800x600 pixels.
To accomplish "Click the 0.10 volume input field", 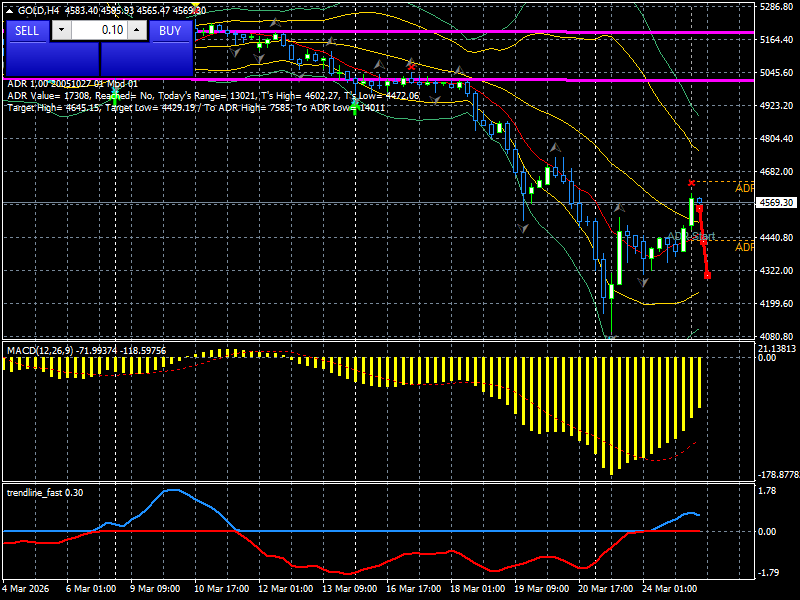I will coord(99,30).
